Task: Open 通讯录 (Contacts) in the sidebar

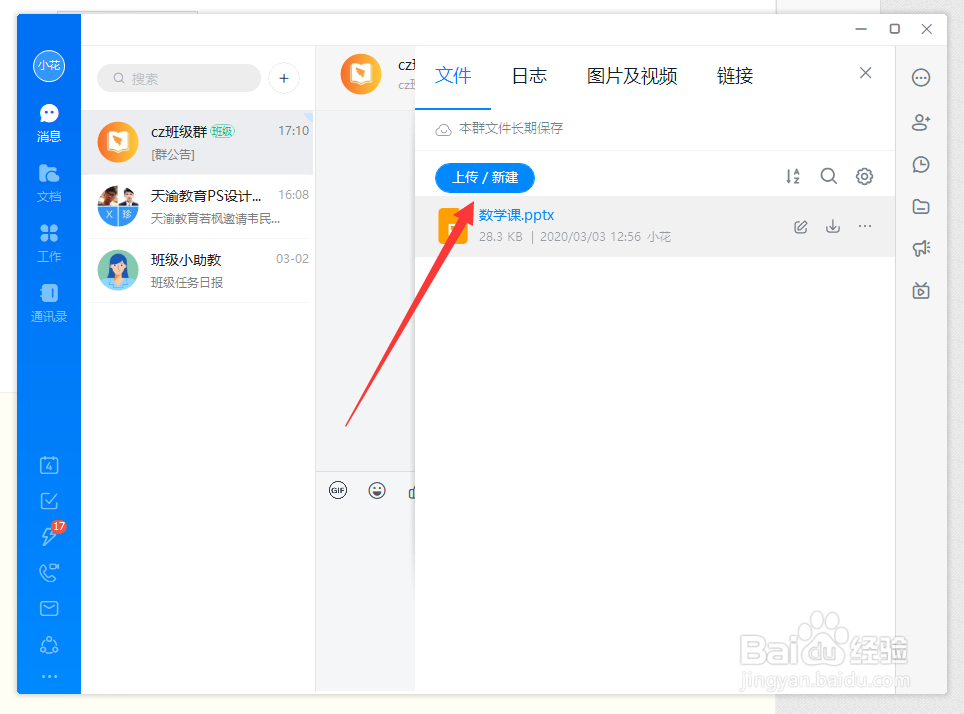Action: tap(48, 302)
